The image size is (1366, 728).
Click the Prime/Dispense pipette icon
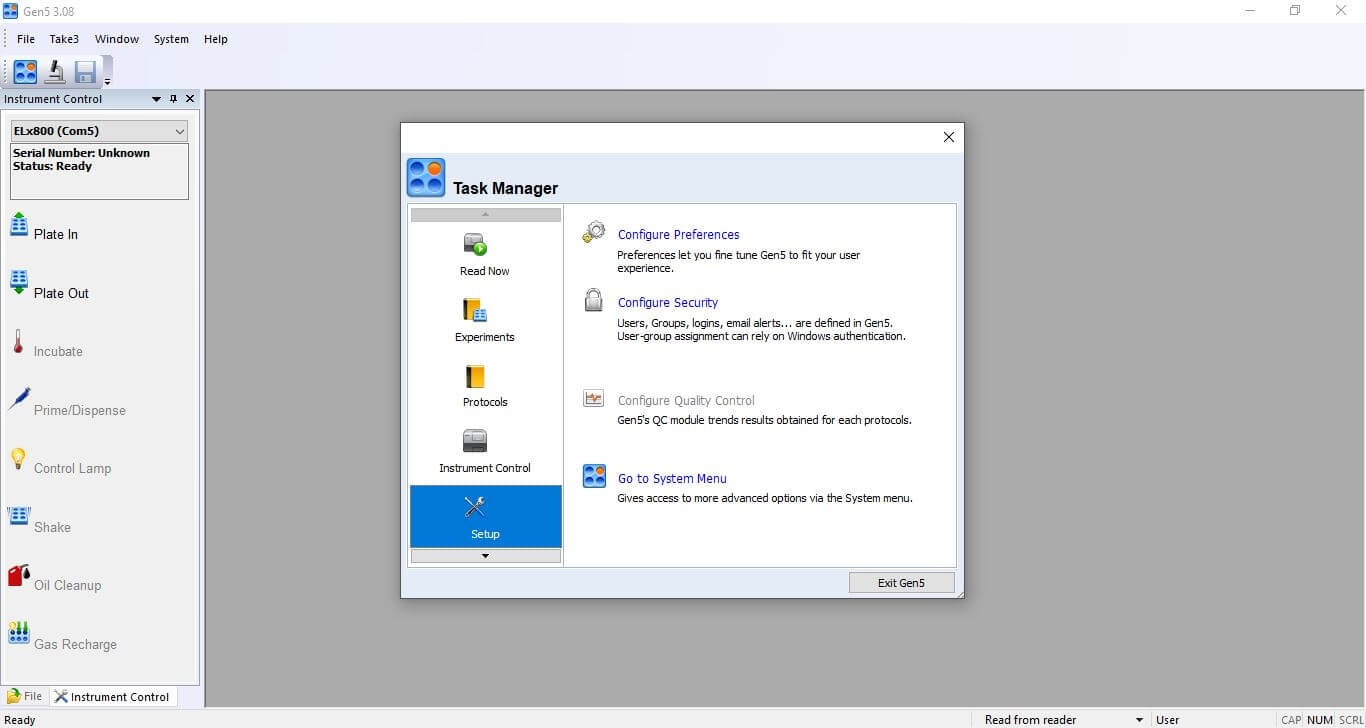tap(19, 399)
